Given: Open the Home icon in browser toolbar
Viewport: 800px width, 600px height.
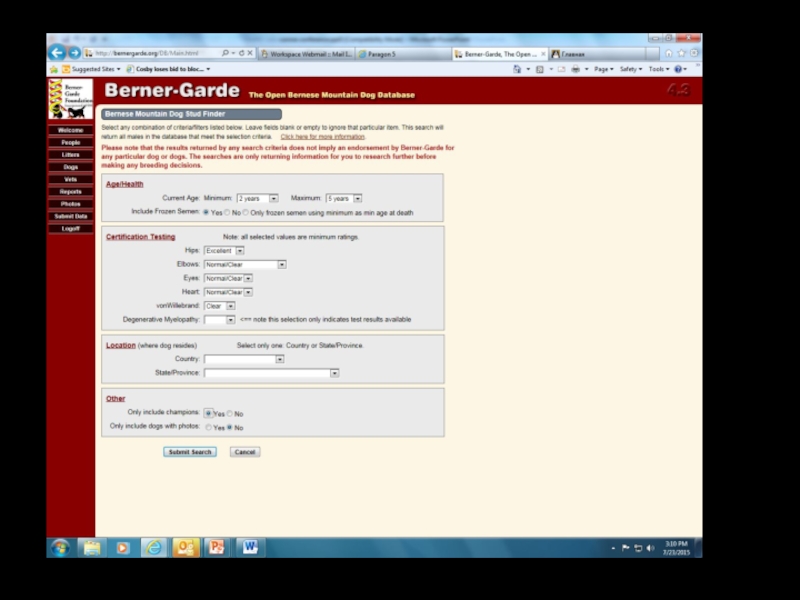Looking at the screenshot, I should click(669, 53).
